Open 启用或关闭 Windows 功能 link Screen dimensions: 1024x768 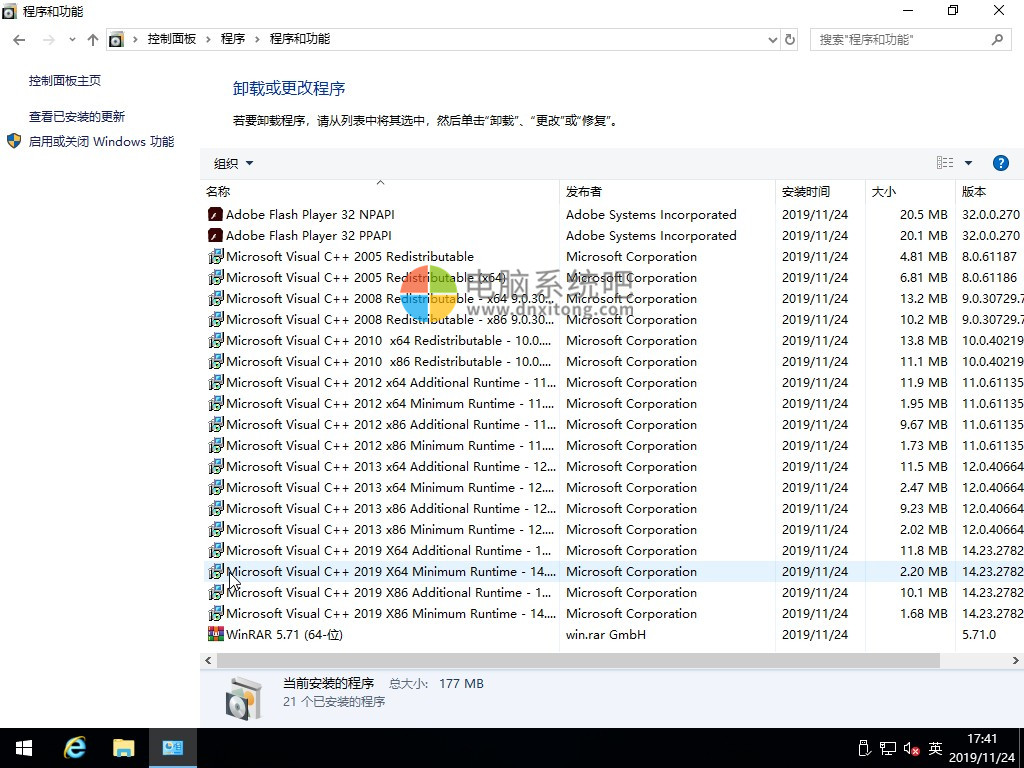101,141
